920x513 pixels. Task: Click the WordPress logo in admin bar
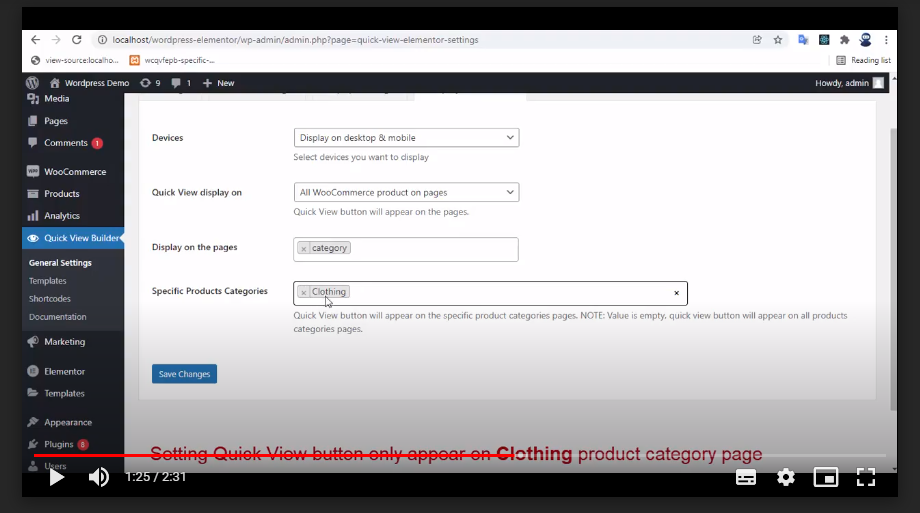pyautogui.click(x=32, y=83)
